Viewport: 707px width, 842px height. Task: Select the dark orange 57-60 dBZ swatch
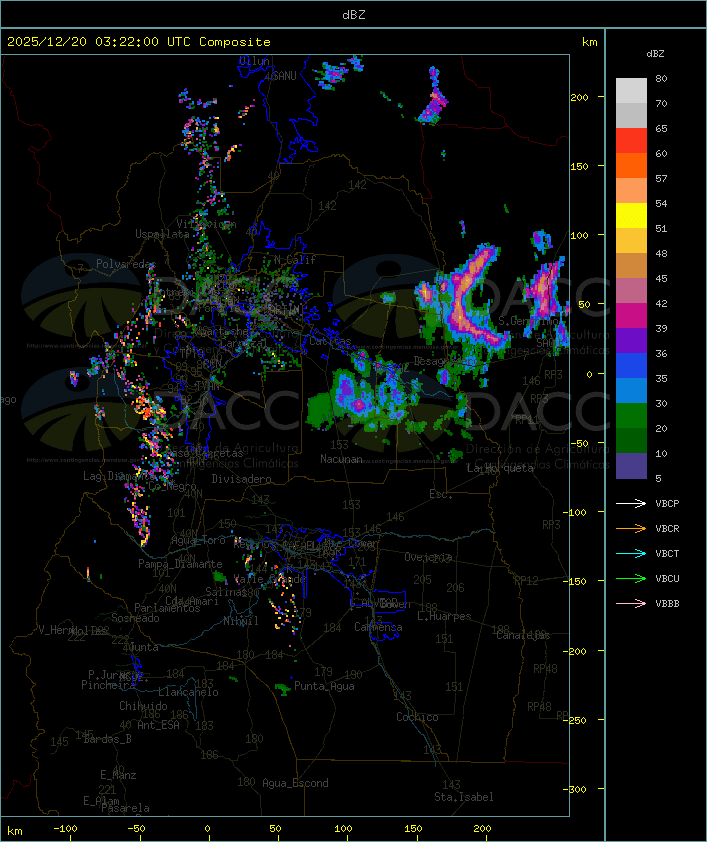(x=631, y=165)
